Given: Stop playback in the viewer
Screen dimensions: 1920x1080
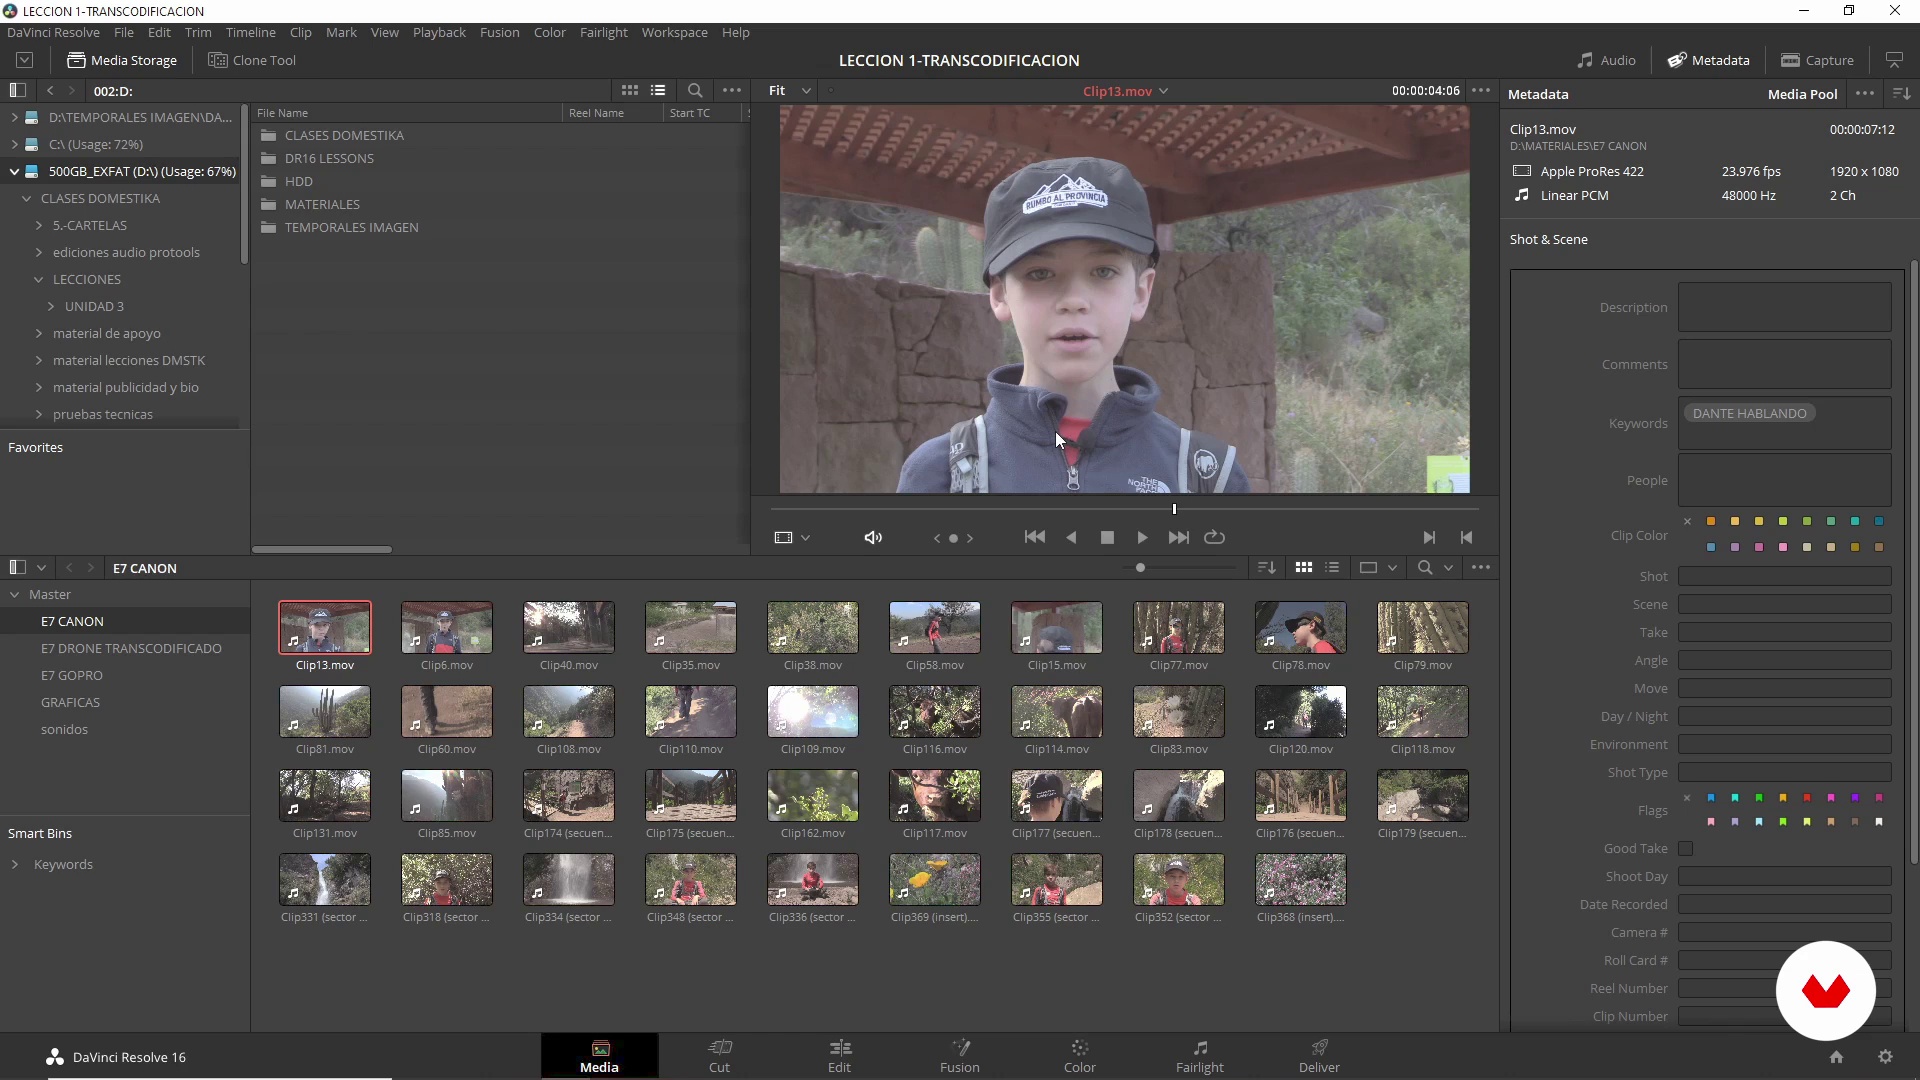Looking at the screenshot, I should (1107, 538).
